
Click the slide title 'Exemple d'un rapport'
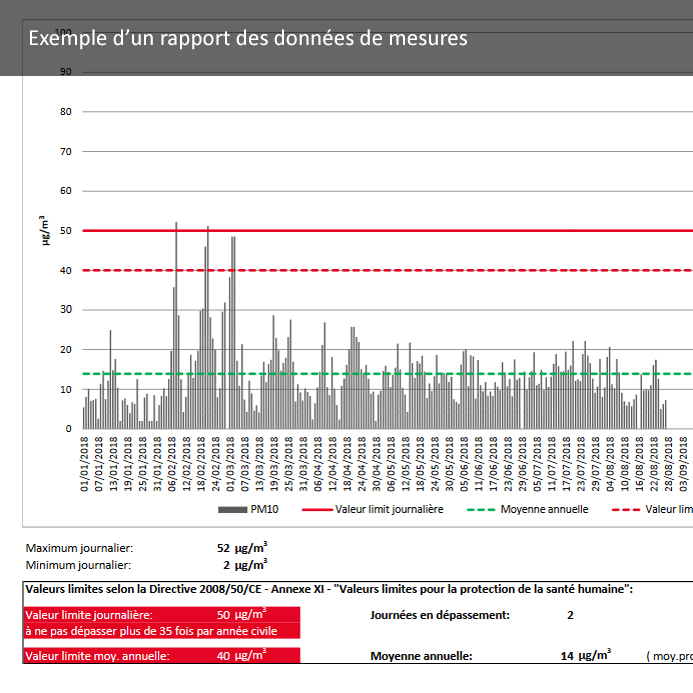(x=247, y=38)
